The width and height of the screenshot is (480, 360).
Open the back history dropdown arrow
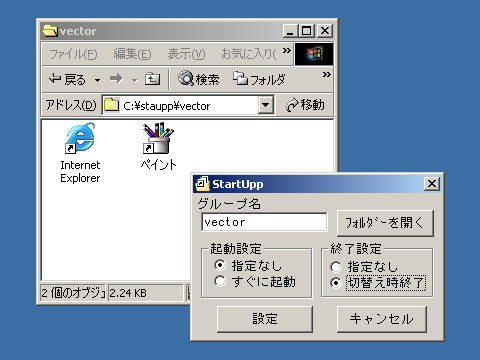pyautogui.click(x=97, y=80)
